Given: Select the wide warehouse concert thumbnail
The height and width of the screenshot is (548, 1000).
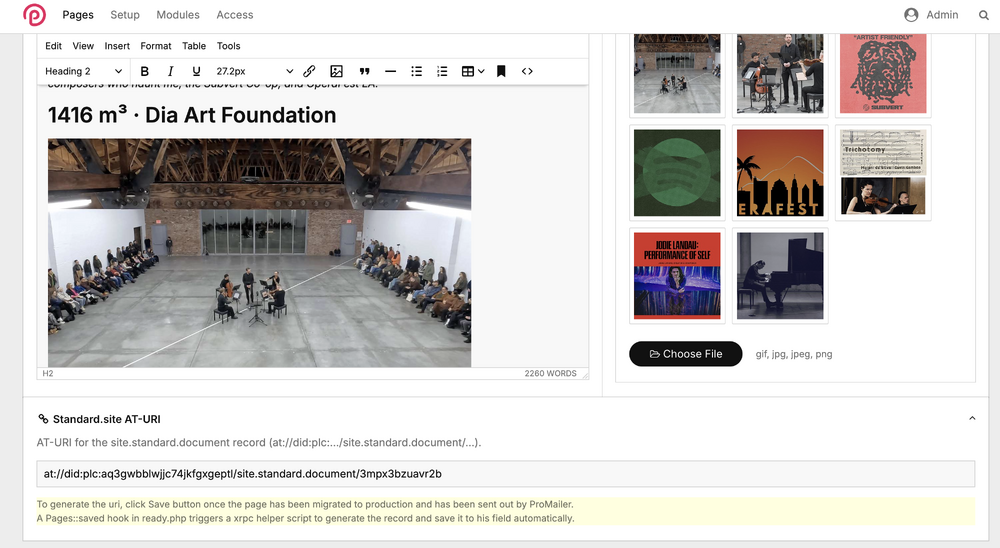Looking at the screenshot, I should tap(677, 74).
